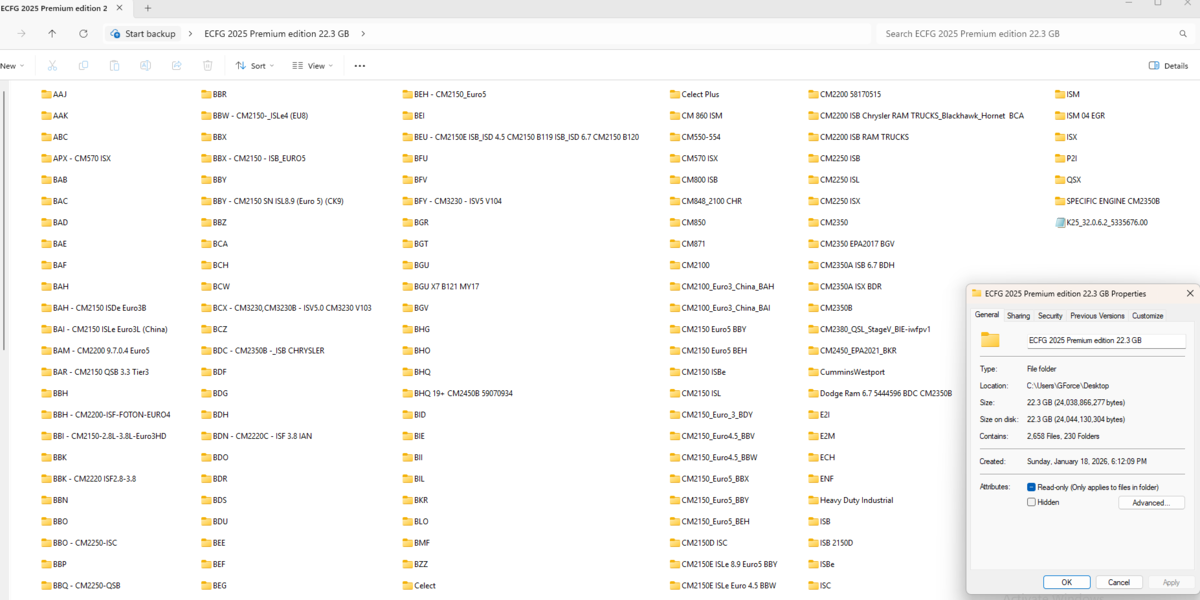Viewport: 1200px width, 600px height.
Task: Expand the Sort dropdown
Action: click(x=256, y=66)
